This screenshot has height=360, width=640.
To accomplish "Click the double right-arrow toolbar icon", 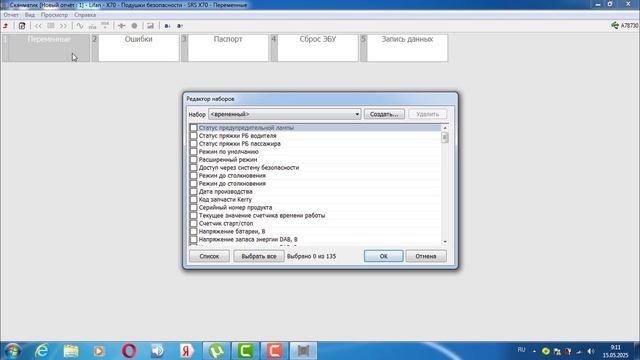I will (63, 26).
